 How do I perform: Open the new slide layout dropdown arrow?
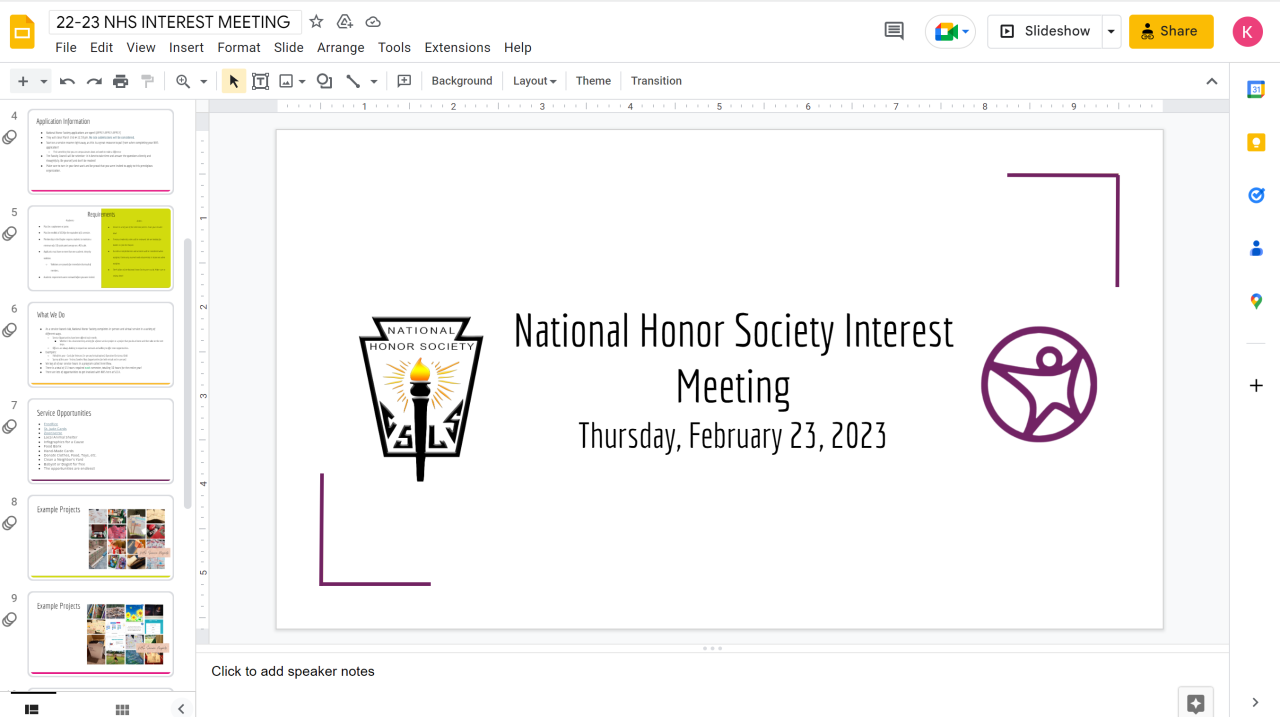(43, 81)
